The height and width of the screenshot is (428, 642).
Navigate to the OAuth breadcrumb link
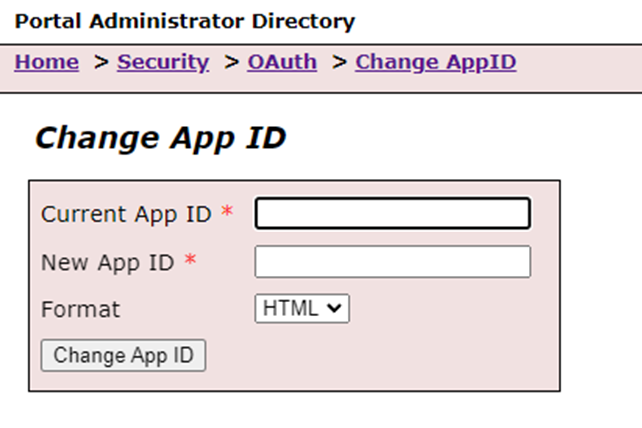(282, 62)
